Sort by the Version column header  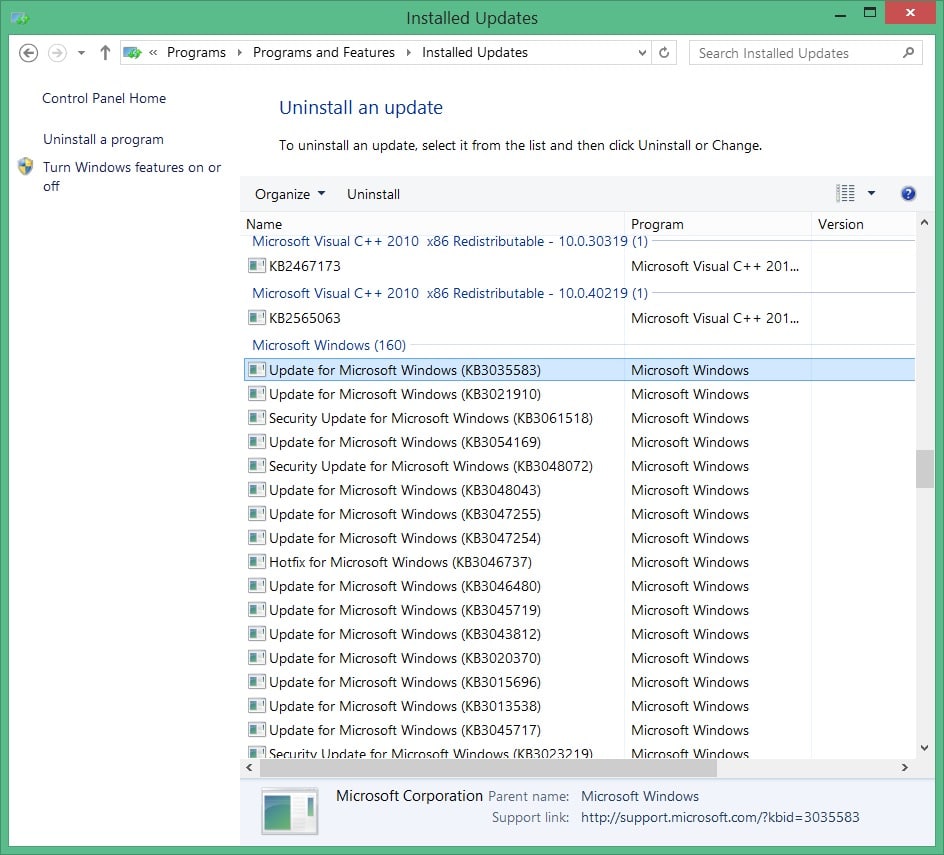(863, 224)
